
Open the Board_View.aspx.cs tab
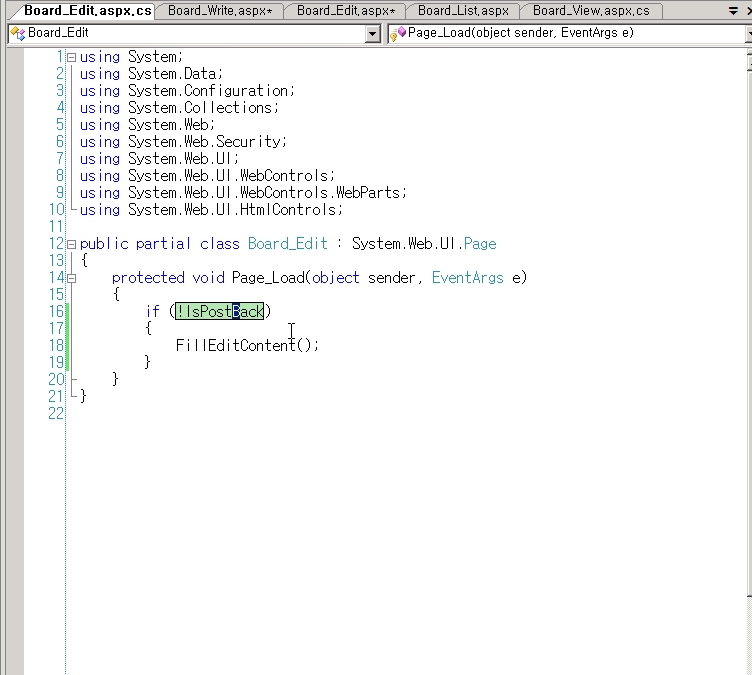591,11
